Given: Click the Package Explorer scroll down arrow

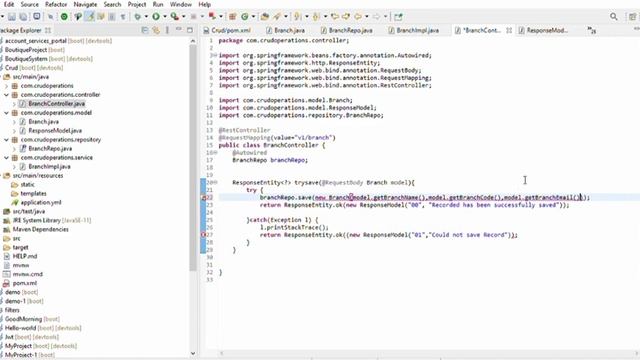Looking at the screenshot, I should [193, 353].
